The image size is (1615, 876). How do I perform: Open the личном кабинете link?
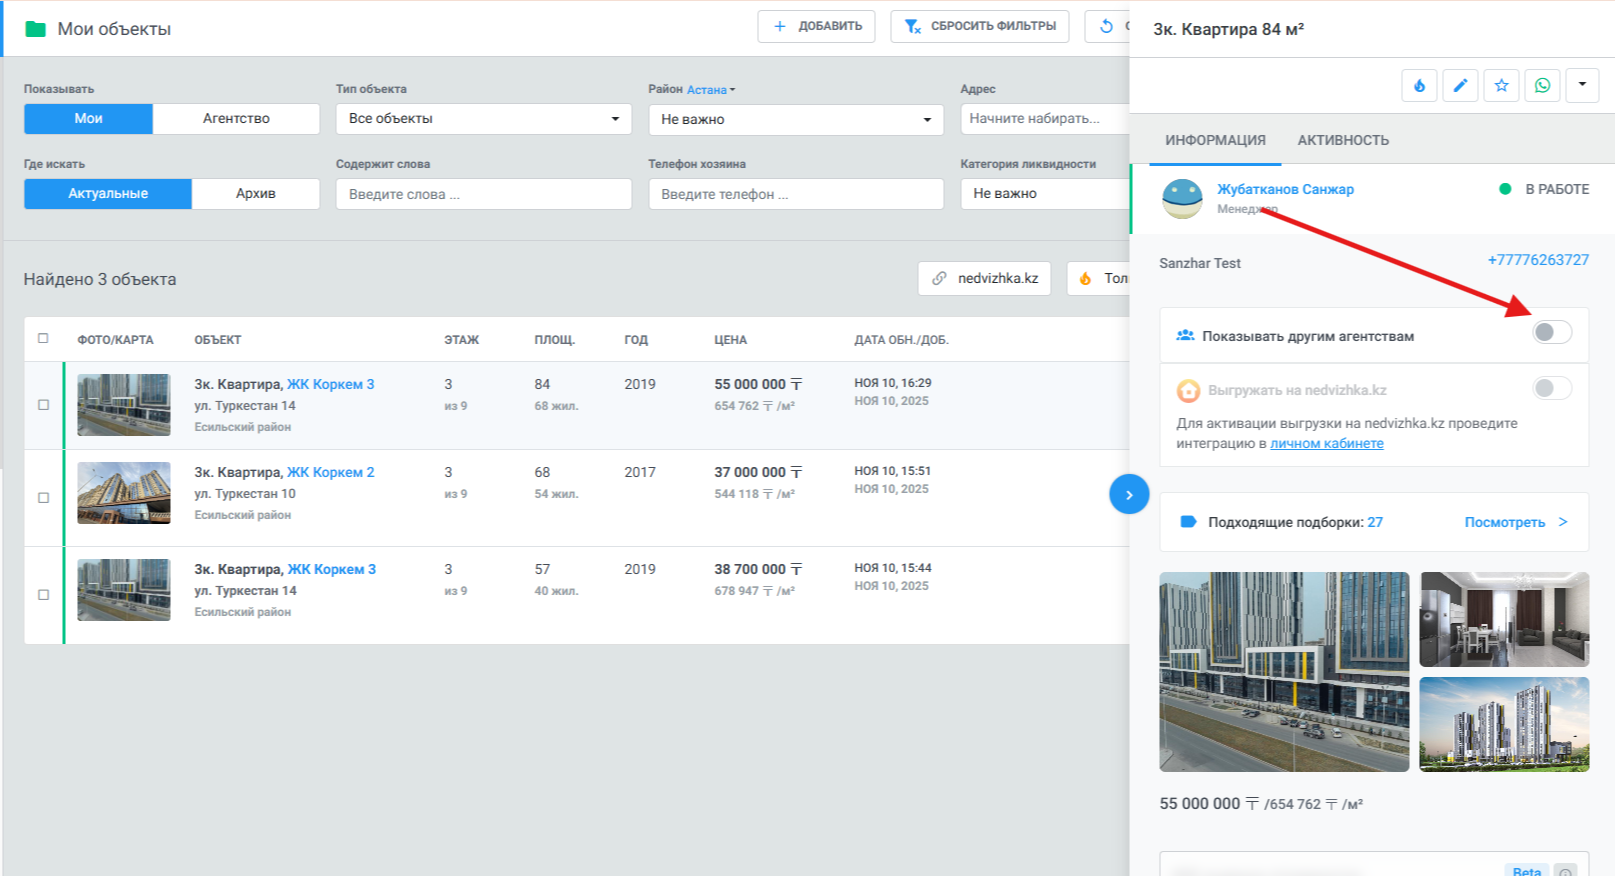[x=1326, y=444]
